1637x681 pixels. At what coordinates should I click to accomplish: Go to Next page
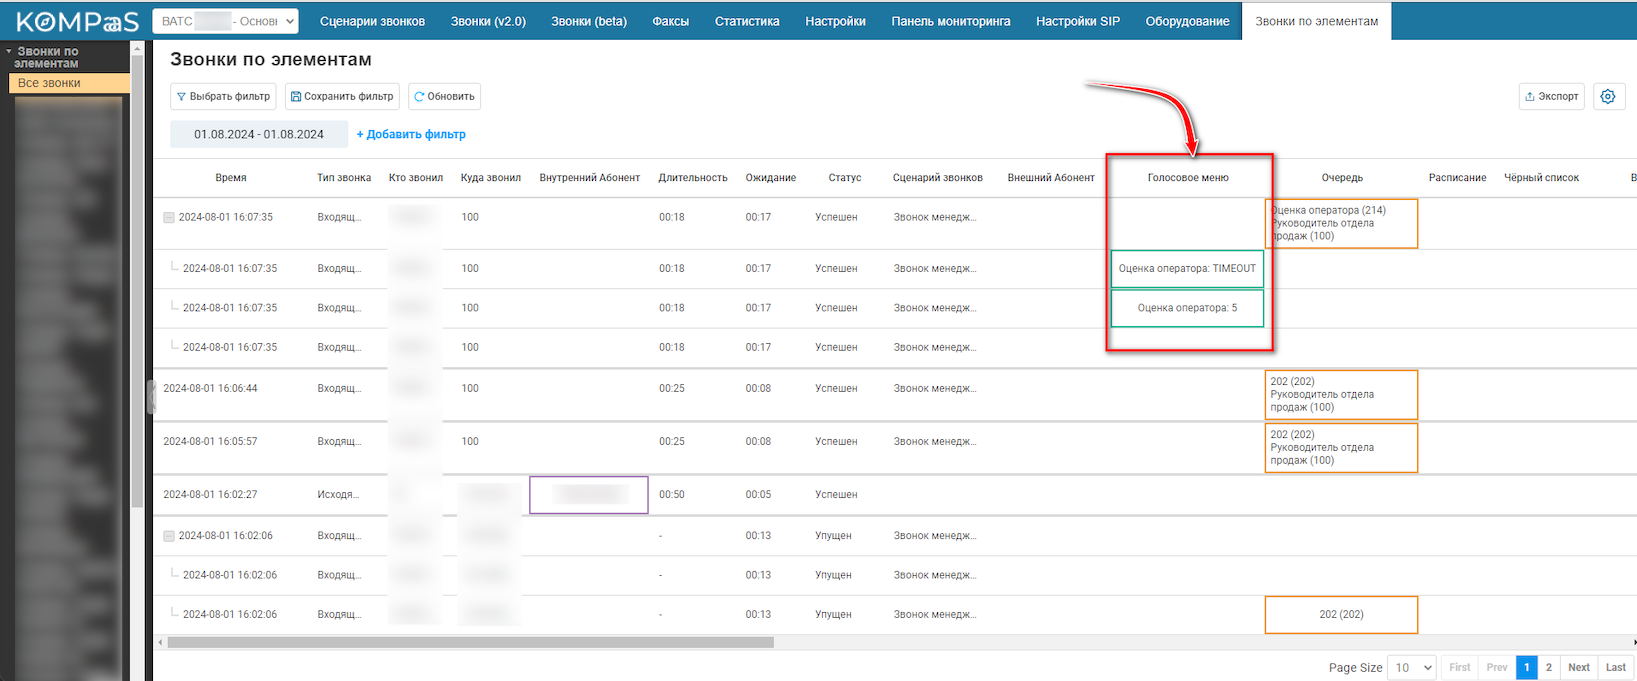tap(1579, 667)
